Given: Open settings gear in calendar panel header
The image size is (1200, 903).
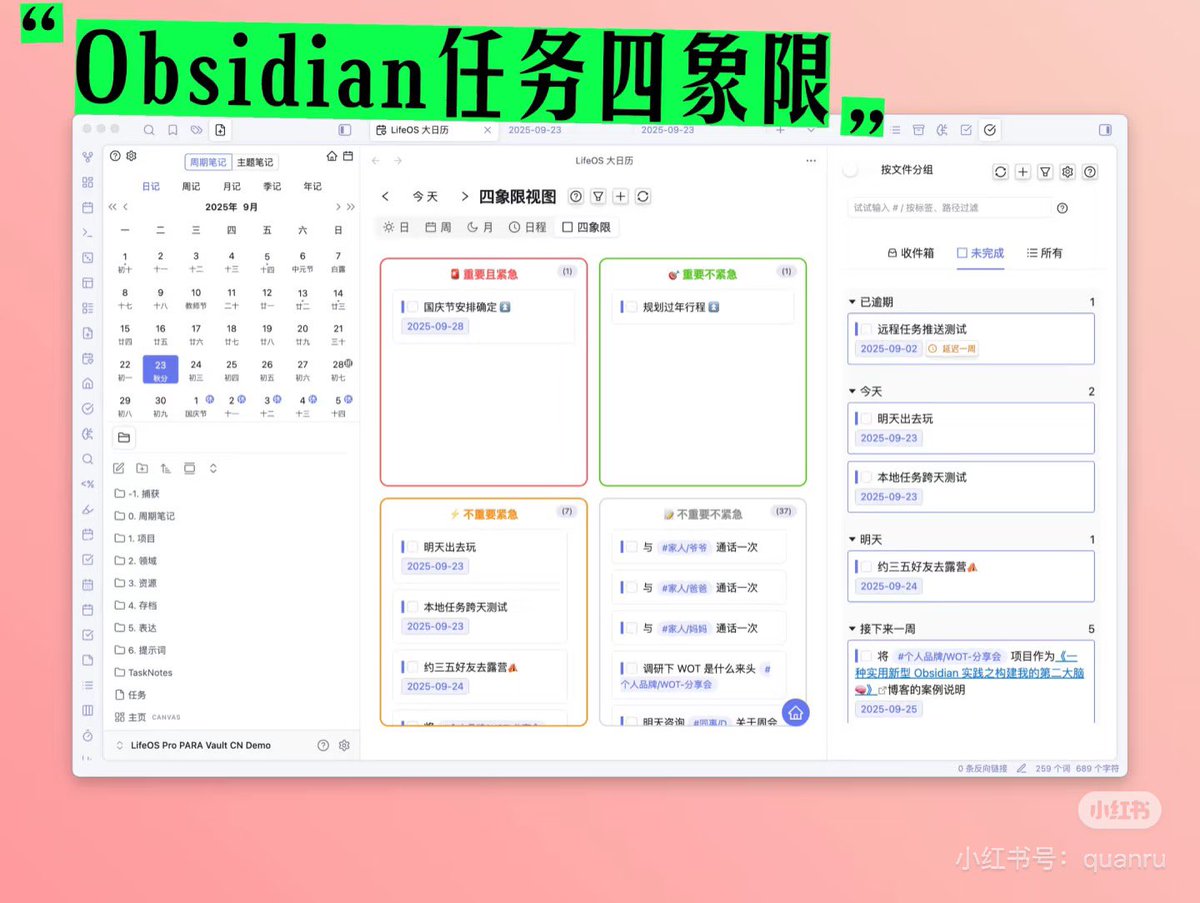Looking at the screenshot, I should coord(131,156).
